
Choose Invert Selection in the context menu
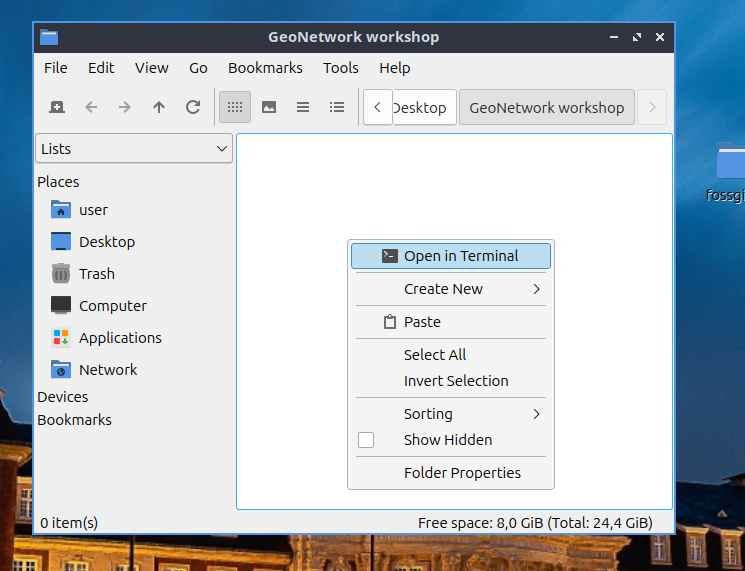point(451,381)
